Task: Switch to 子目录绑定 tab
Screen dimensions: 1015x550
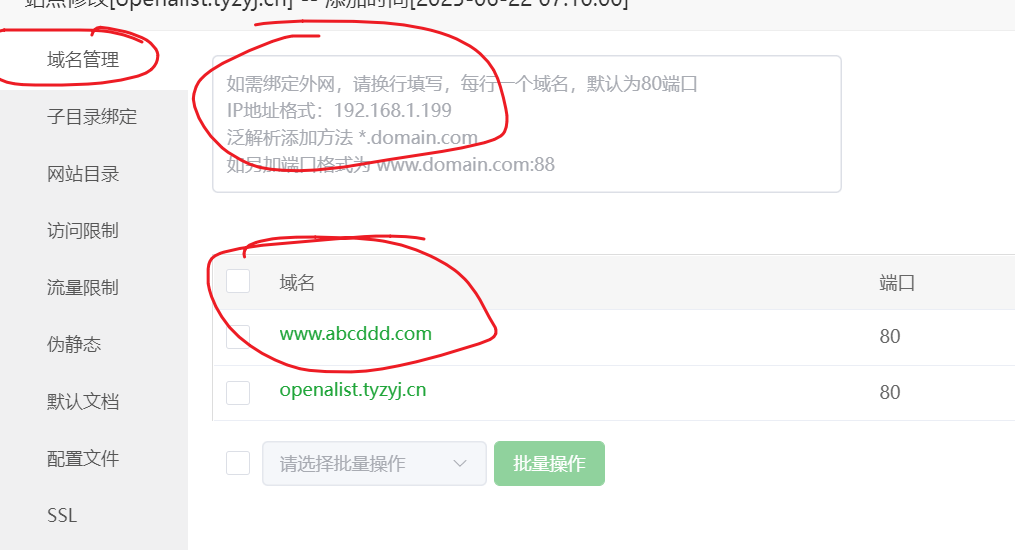Action: 92,116
